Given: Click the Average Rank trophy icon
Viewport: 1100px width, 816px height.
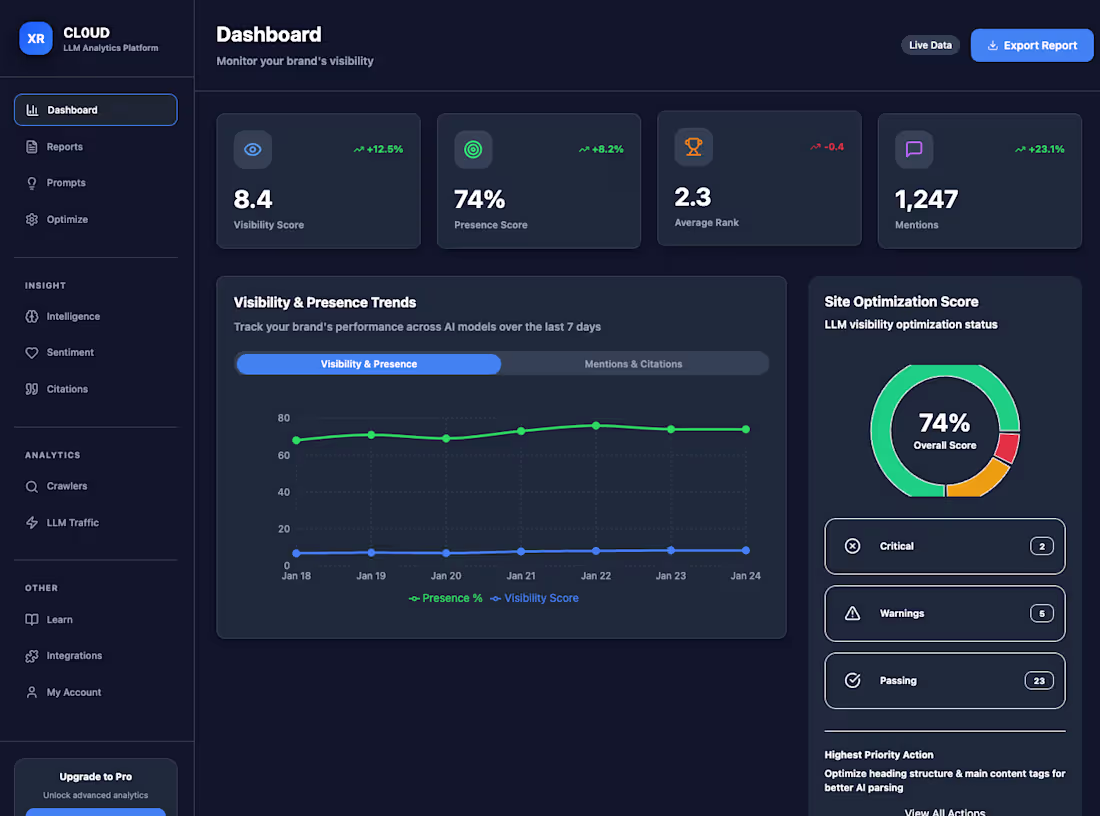Looking at the screenshot, I should pos(693,147).
